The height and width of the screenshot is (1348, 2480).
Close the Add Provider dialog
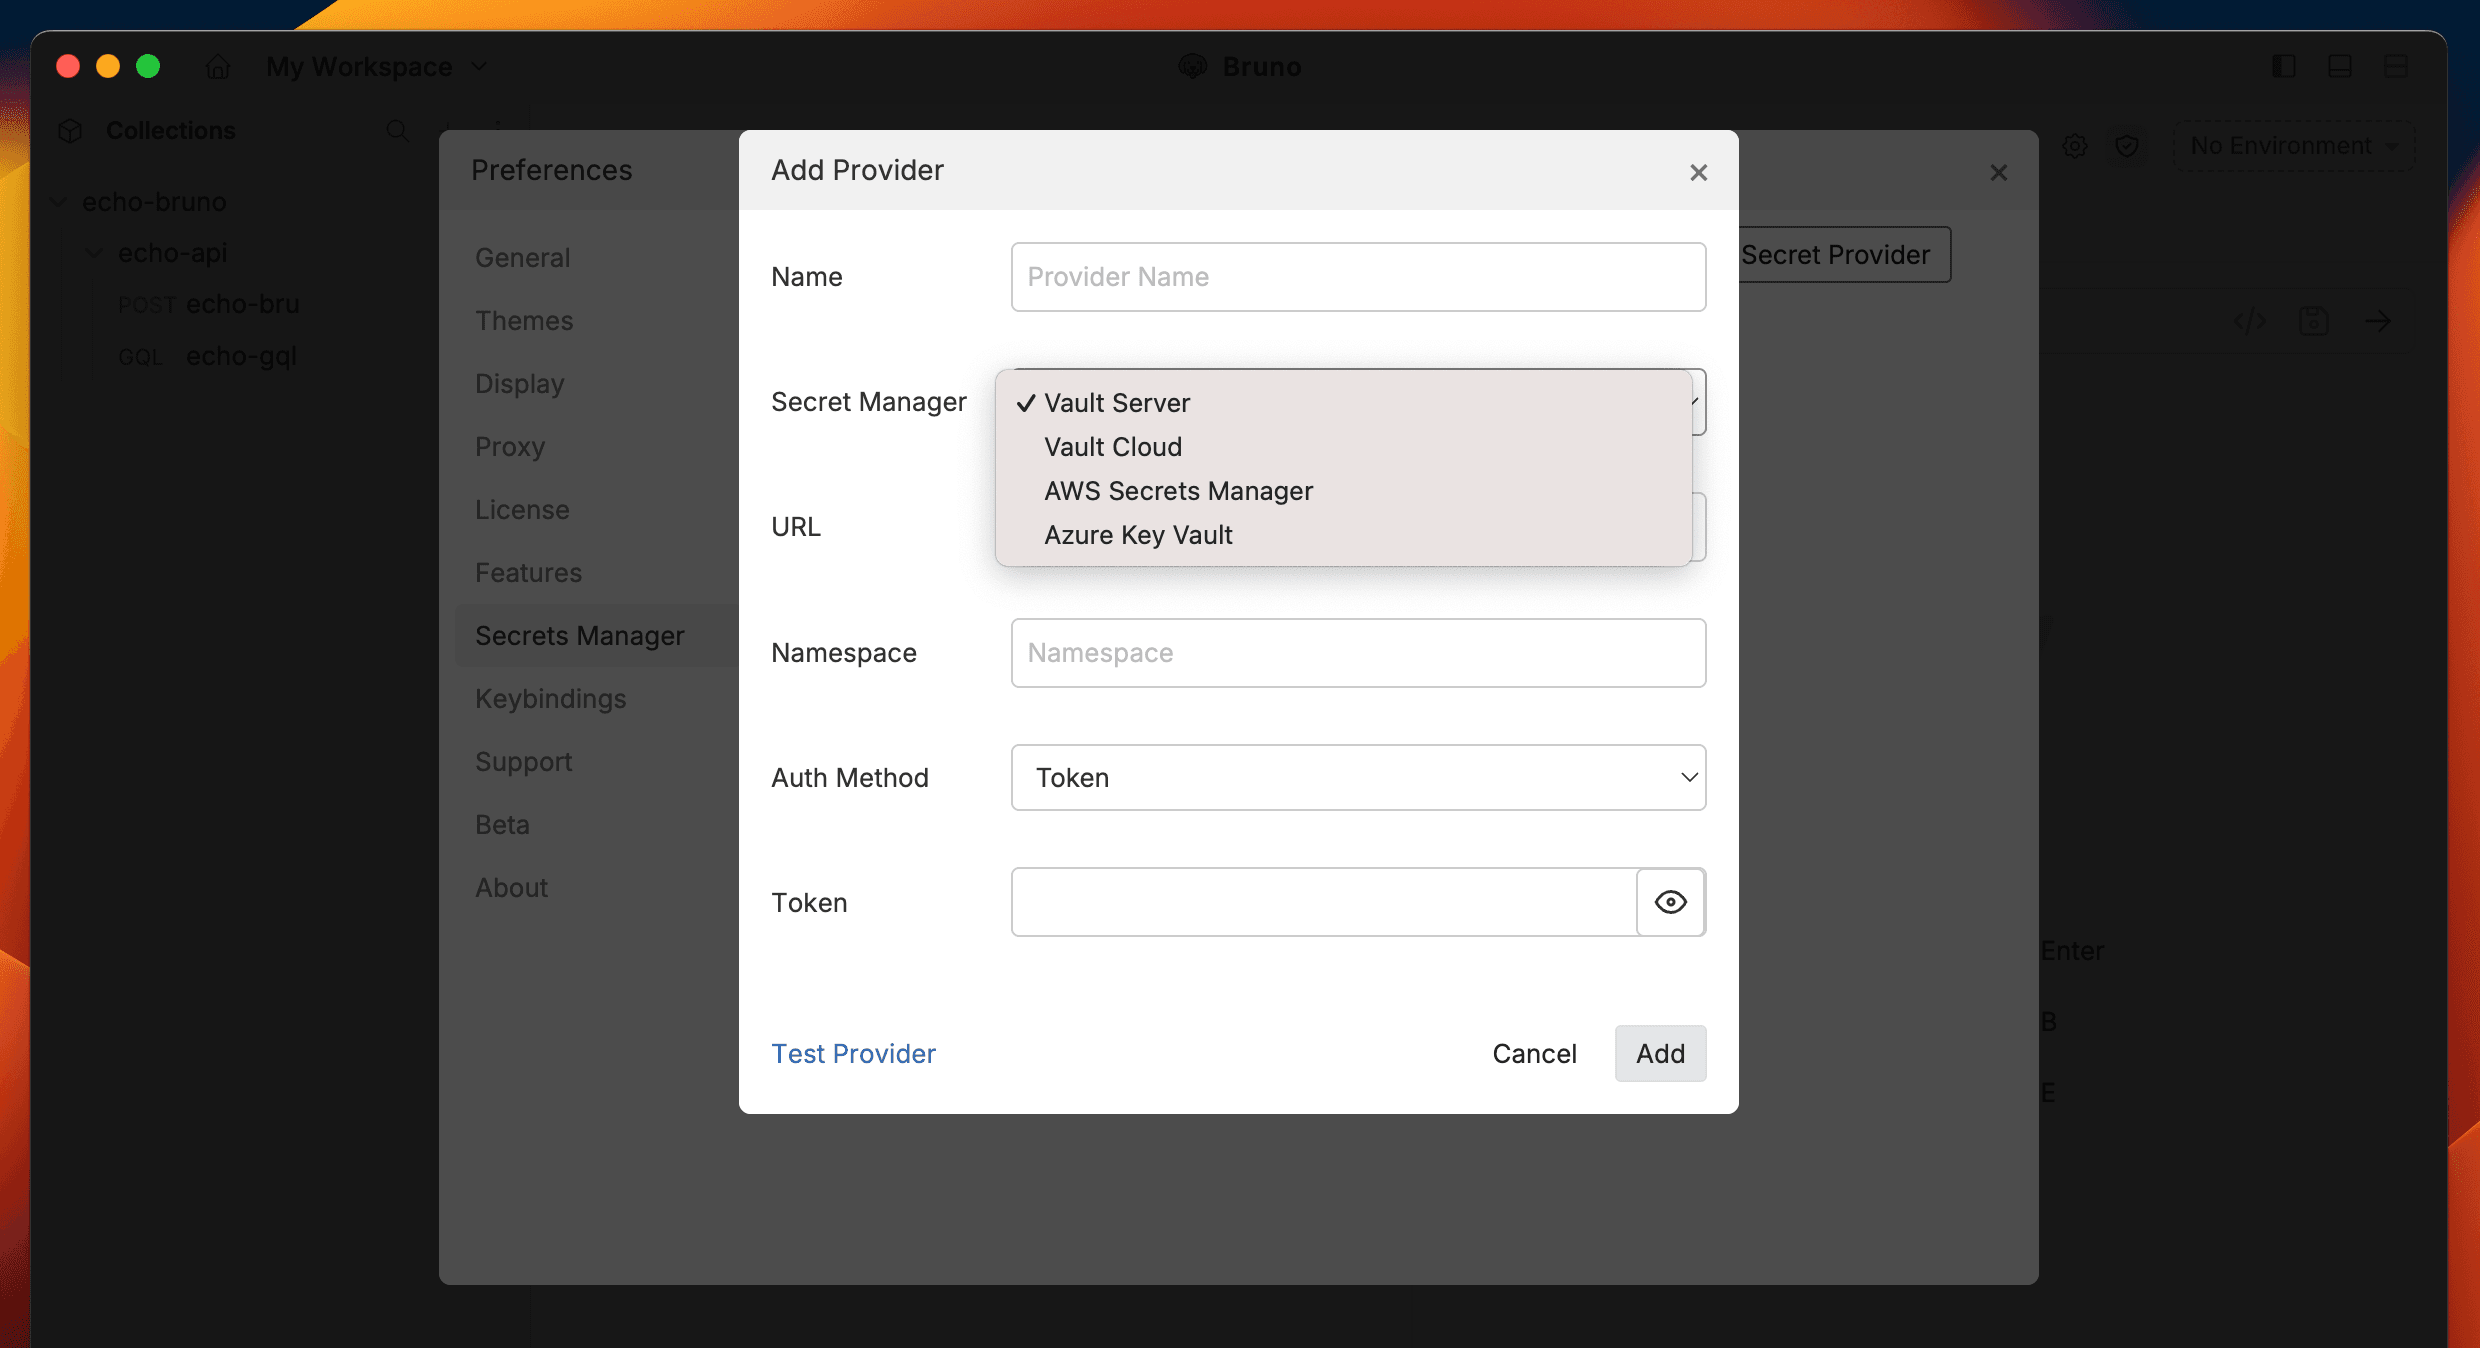point(1698,173)
